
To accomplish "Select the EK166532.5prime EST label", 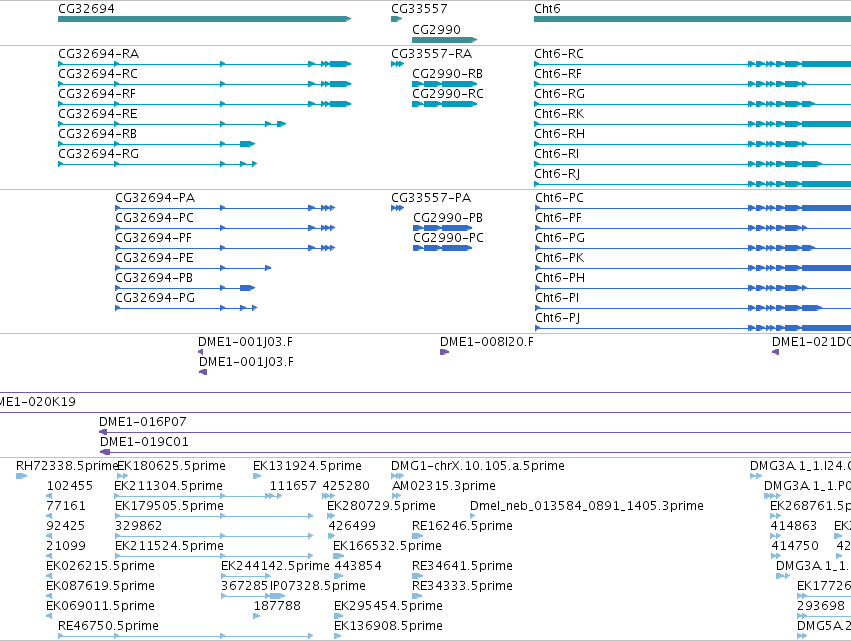I will coord(387,546).
